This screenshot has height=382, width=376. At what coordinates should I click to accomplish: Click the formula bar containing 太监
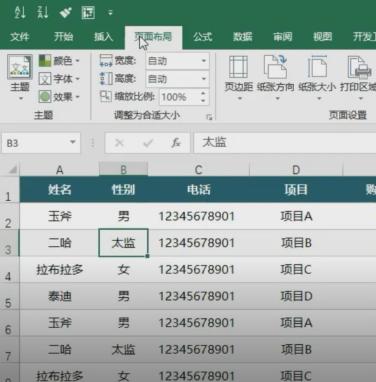(285, 143)
